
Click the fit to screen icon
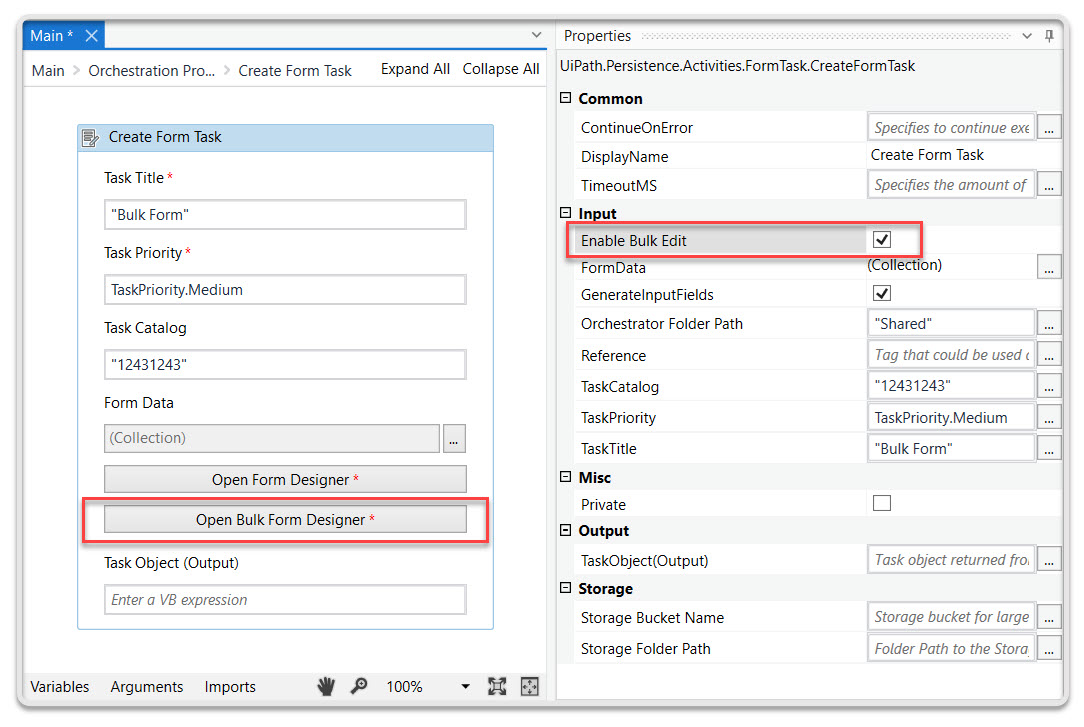497,686
